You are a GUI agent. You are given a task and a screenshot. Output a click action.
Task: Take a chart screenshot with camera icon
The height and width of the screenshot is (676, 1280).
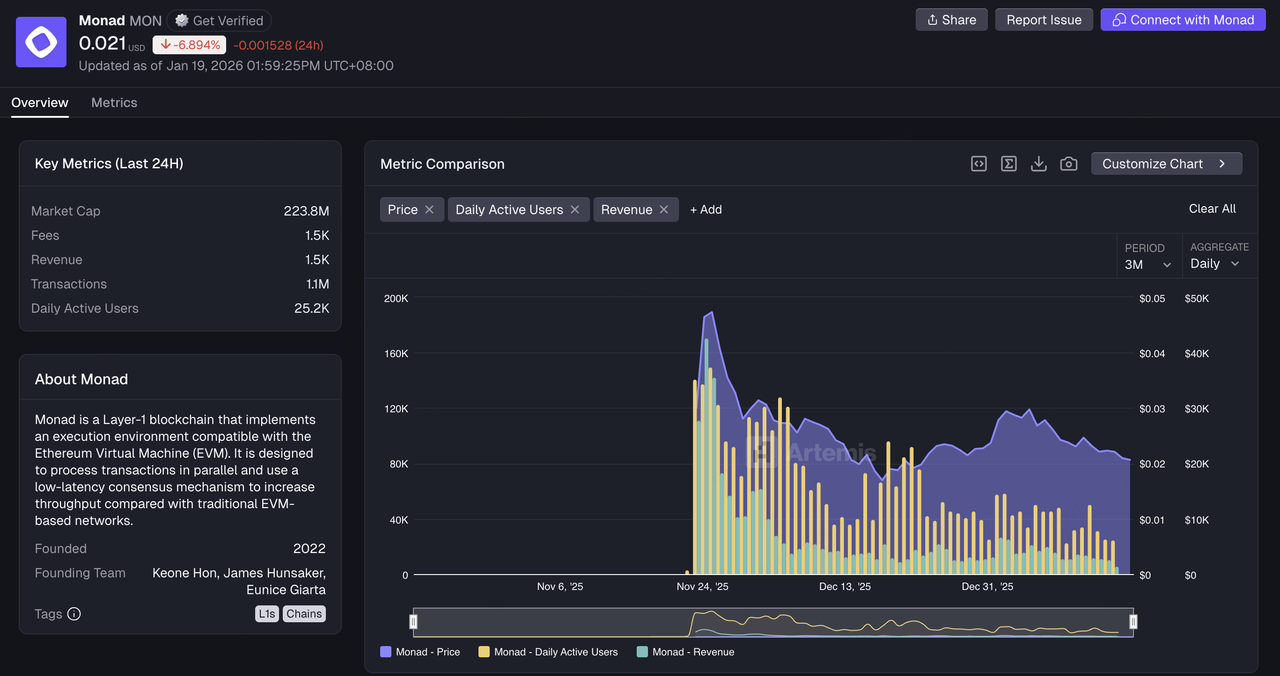tap(1069, 164)
